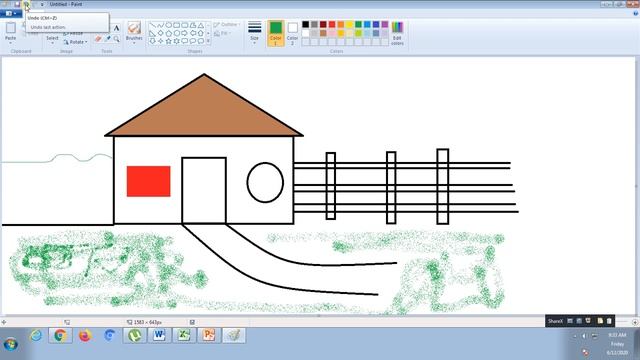Pick the yellow color swatch
This screenshot has width=640, height=360.
pos(349,24)
